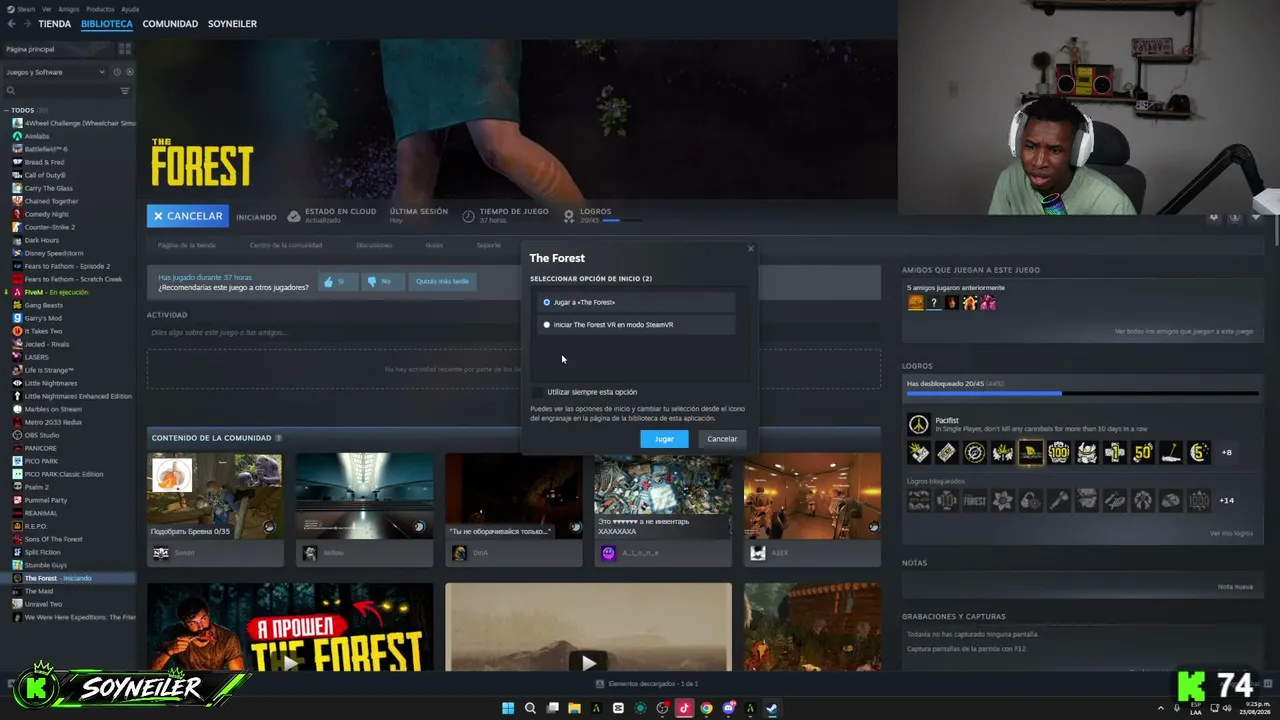The width and height of the screenshot is (1280, 720).
Task: Click the Logros achievements icon
Action: click(x=569, y=216)
